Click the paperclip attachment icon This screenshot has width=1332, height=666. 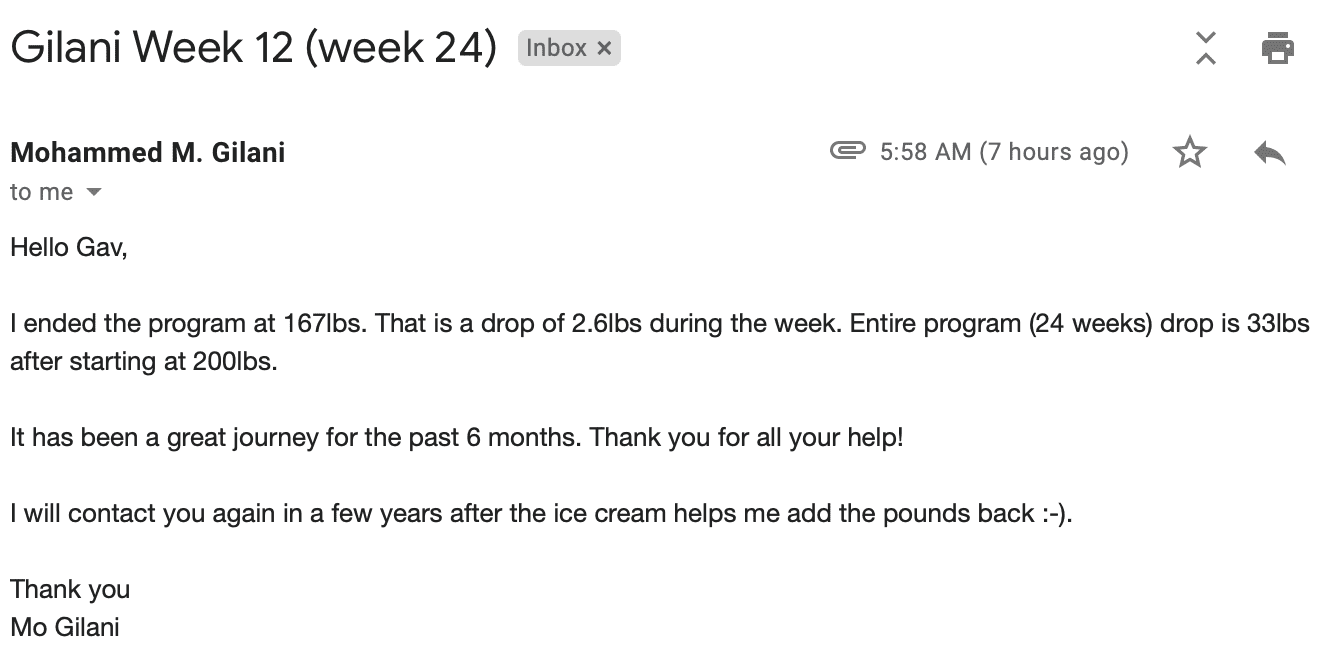pos(848,151)
